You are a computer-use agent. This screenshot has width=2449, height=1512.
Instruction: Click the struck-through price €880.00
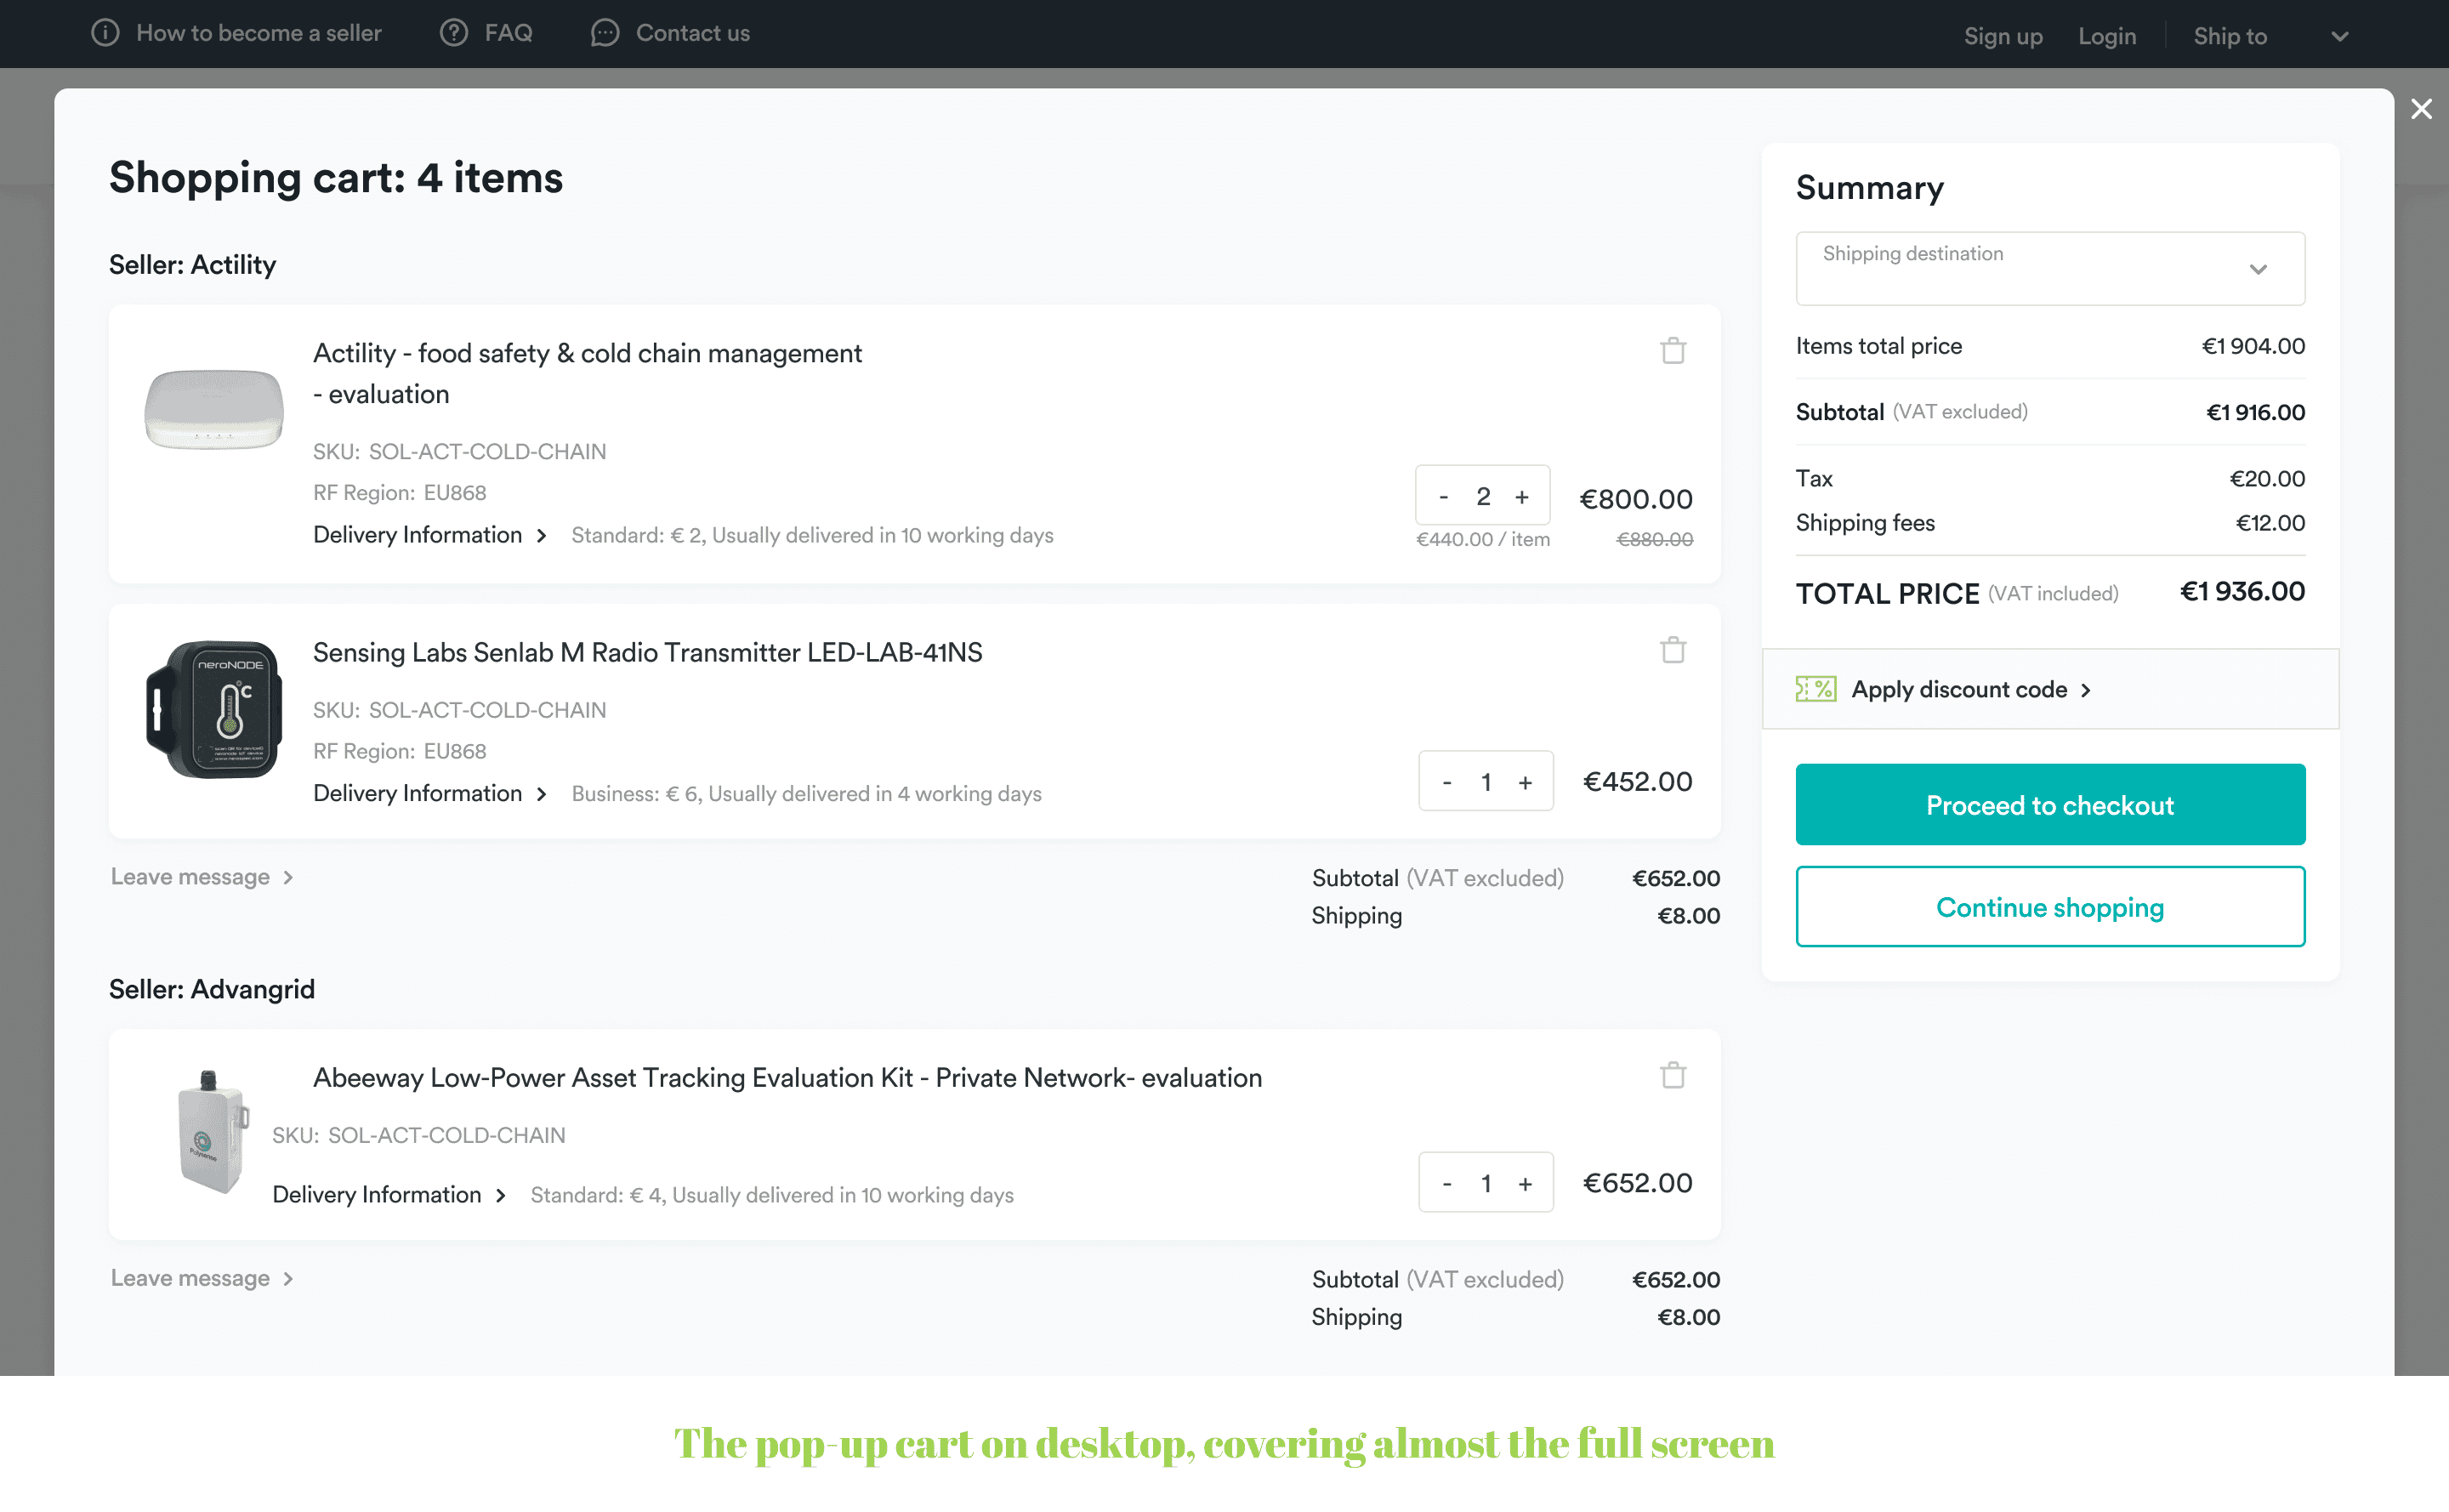point(1655,539)
